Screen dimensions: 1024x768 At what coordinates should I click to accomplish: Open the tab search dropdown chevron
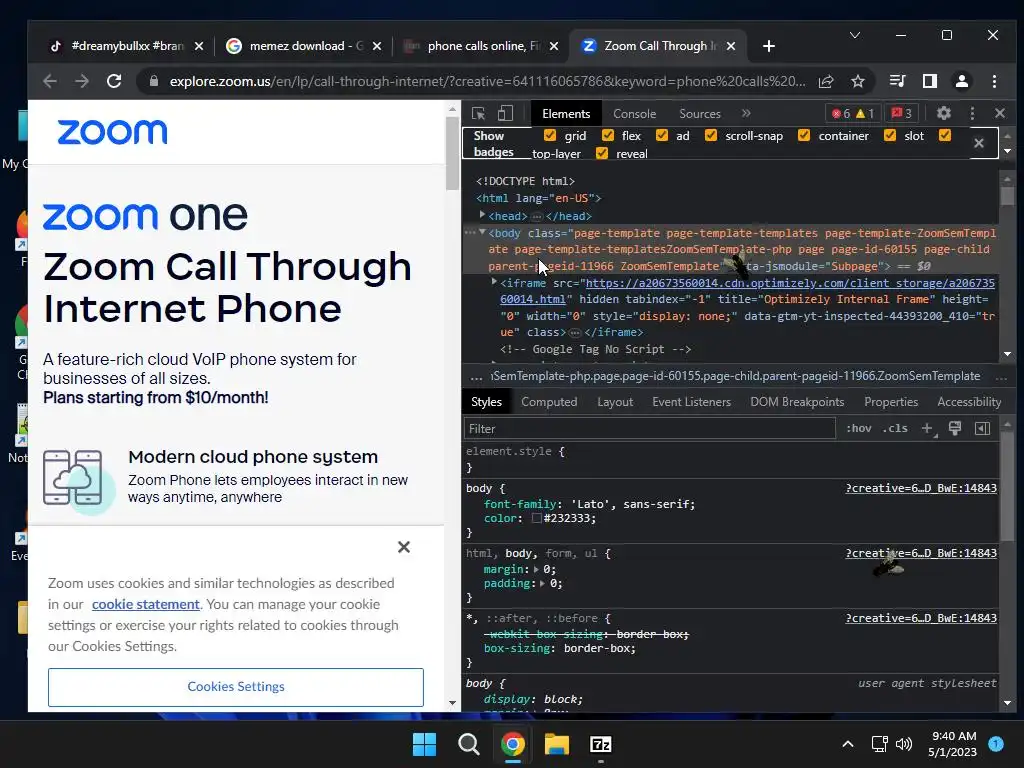coord(855,35)
